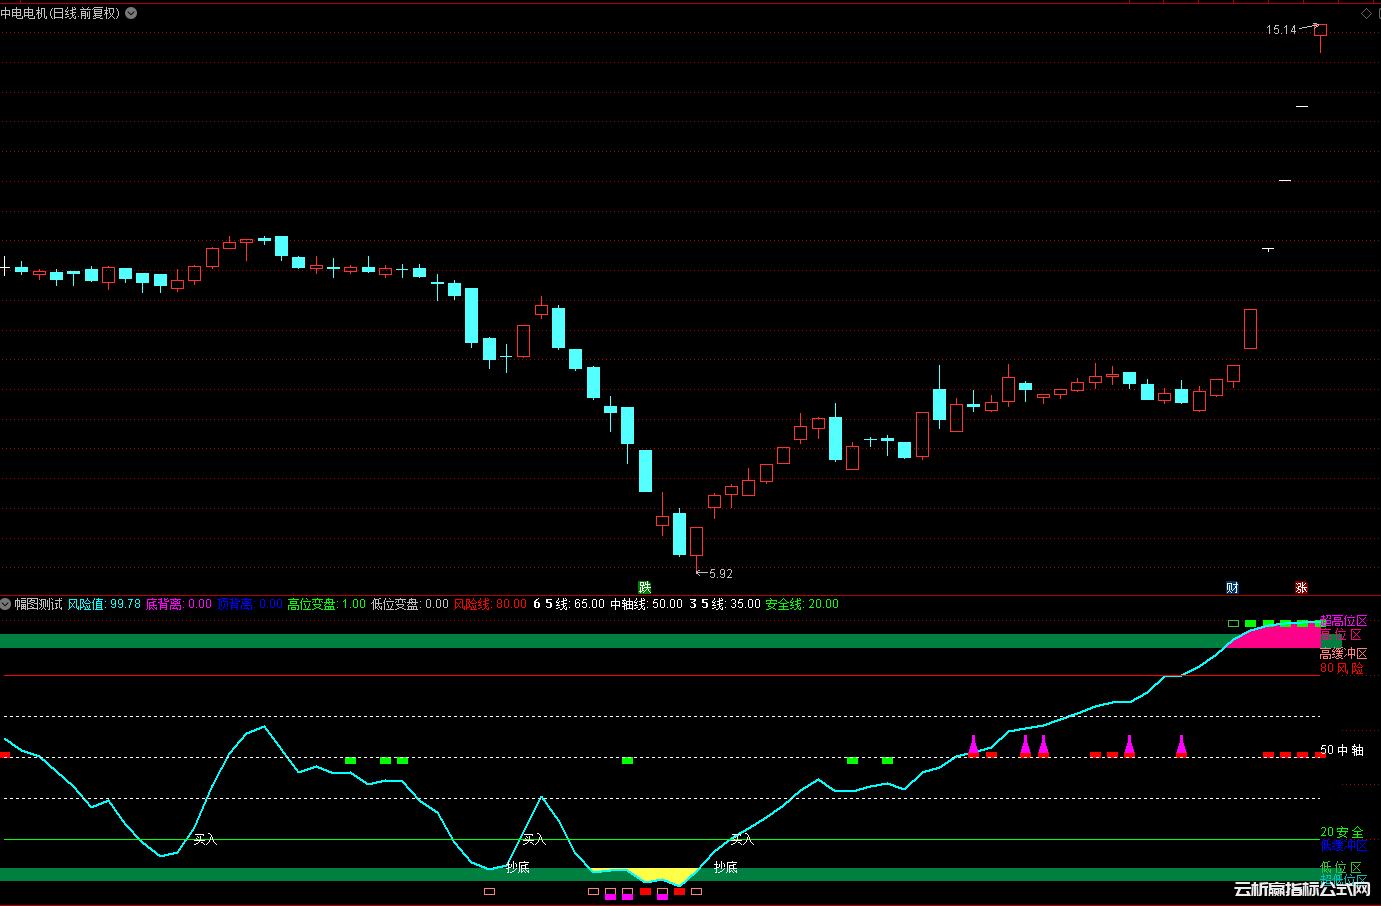Viewport: 1381px width, 906px height.
Task: Click the green 跌 event marker
Action: point(645,587)
